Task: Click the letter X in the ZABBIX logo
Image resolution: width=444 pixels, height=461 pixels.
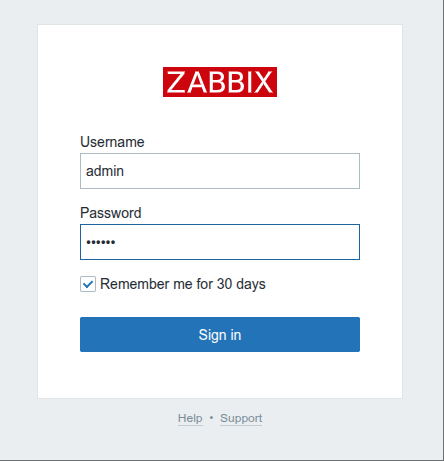Action: click(x=264, y=82)
